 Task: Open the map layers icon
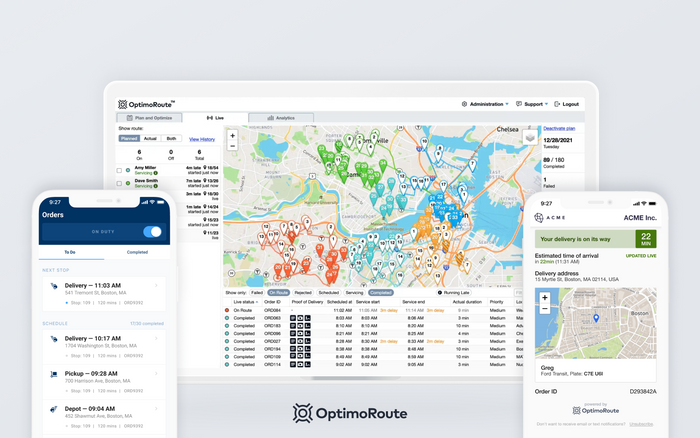530,137
